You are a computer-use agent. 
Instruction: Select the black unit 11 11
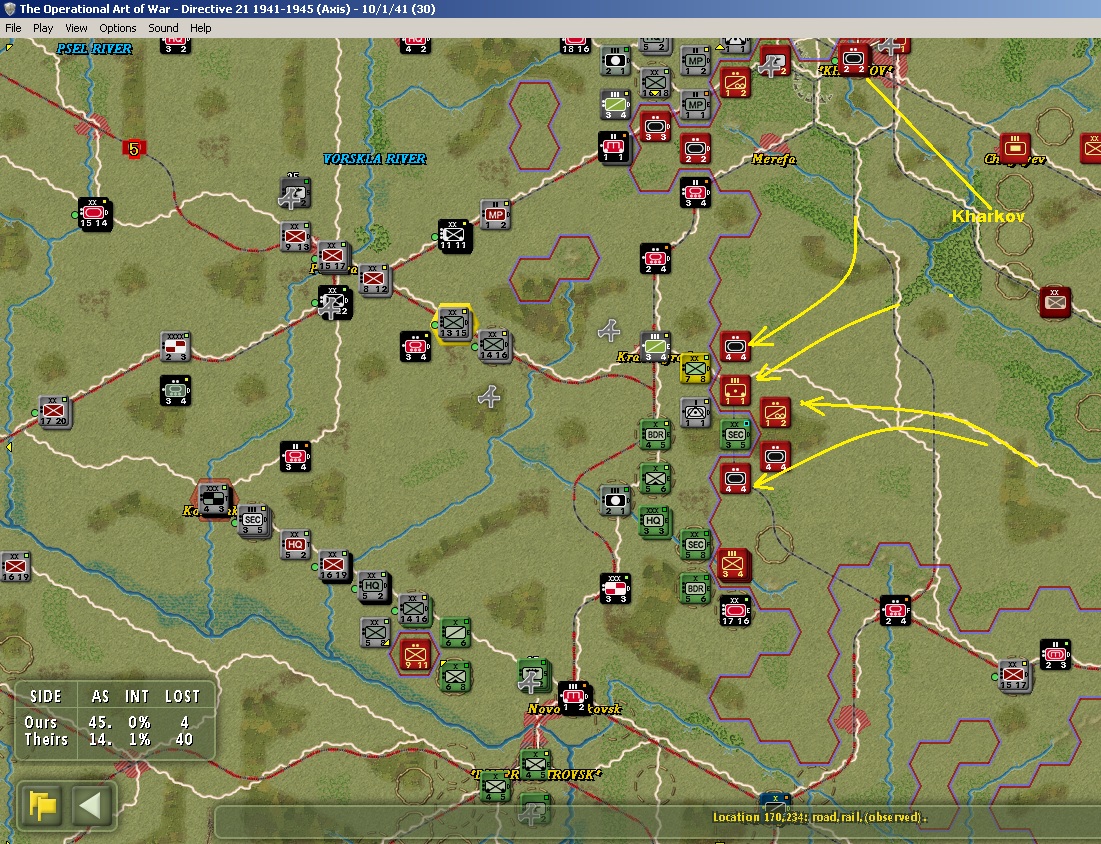tap(453, 236)
